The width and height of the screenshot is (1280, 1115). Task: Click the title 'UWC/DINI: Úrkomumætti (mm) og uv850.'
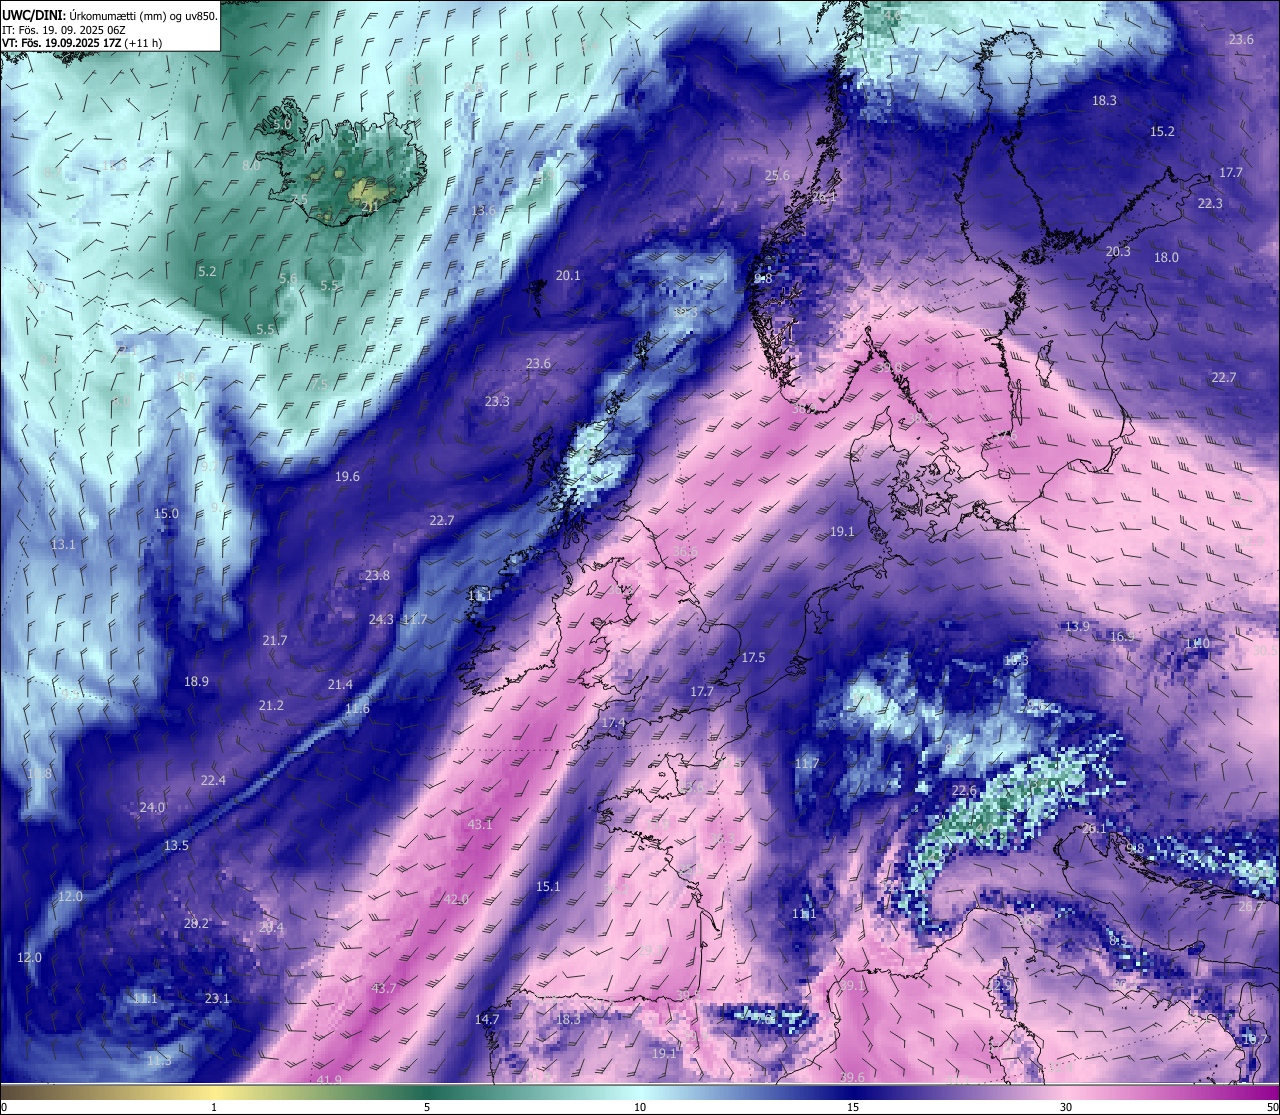click(110, 15)
